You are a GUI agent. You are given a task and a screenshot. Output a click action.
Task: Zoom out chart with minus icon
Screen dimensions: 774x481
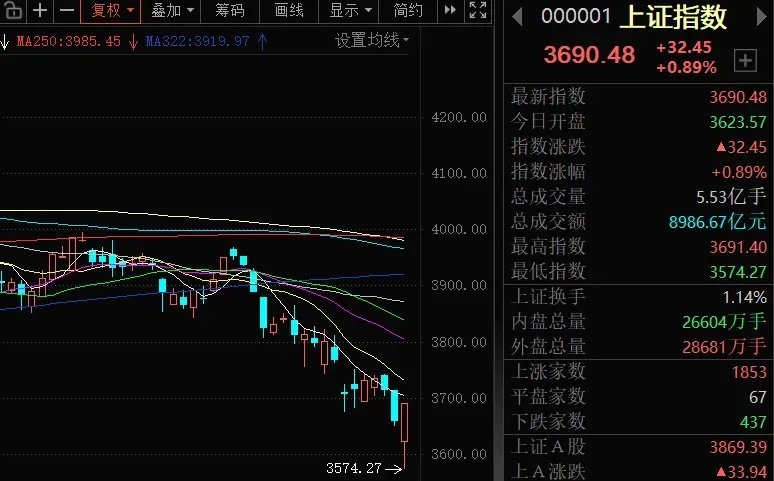67,10
